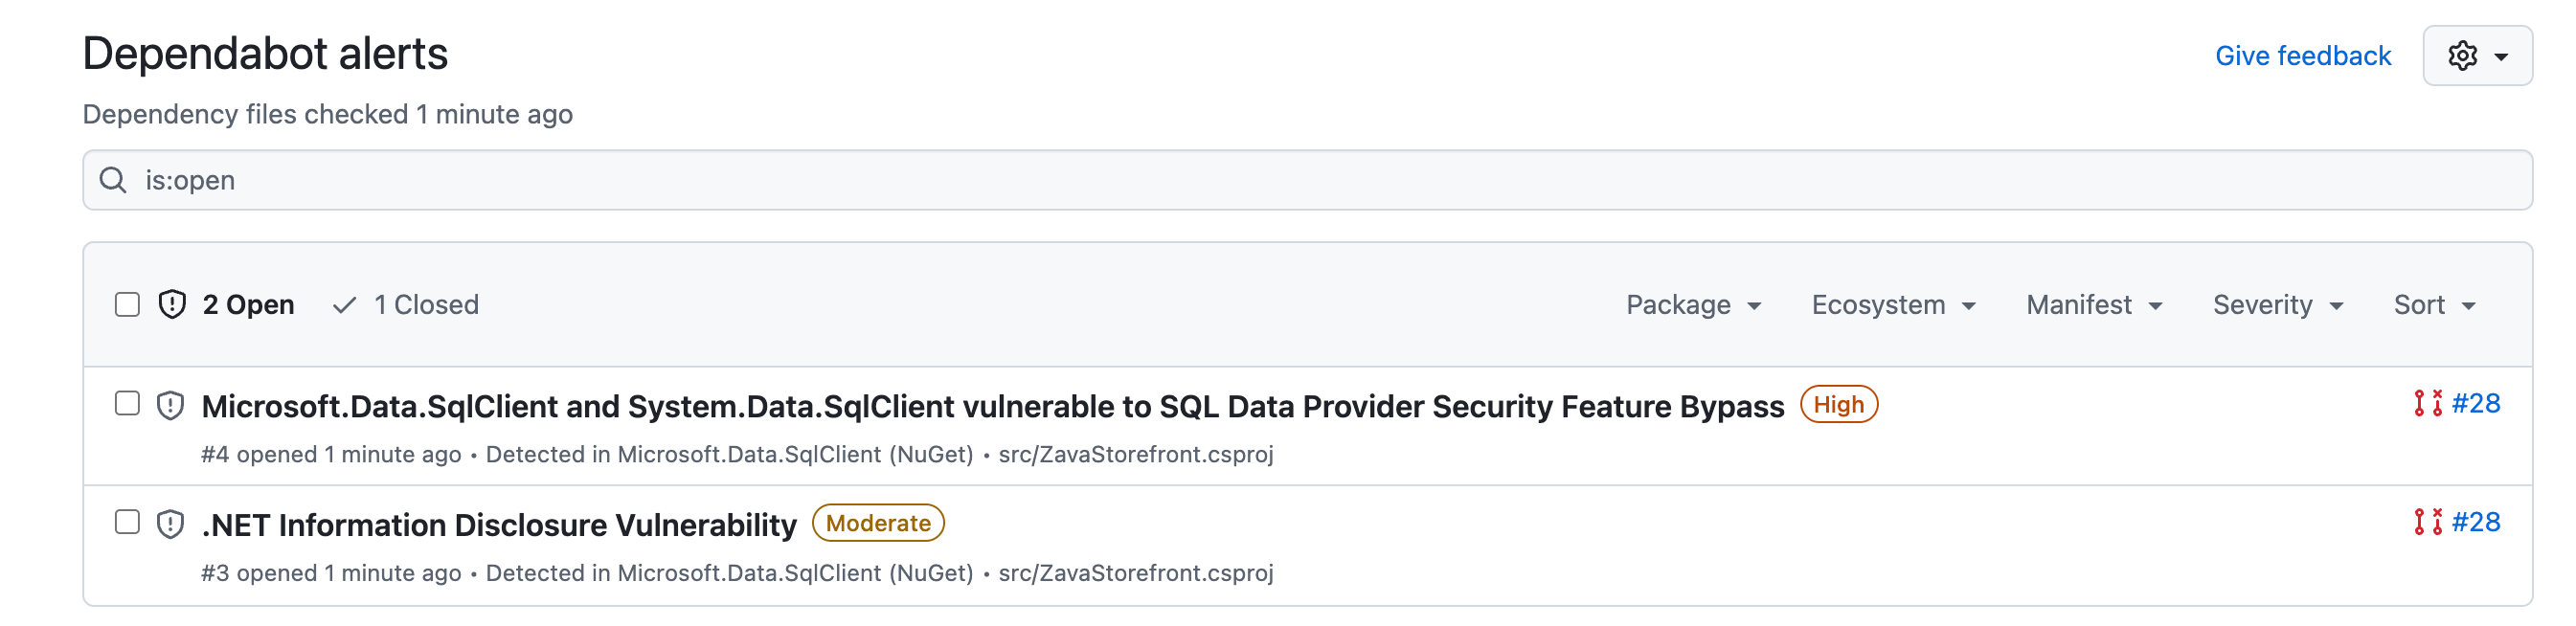
Task: Open the Severity filter dropdown
Action: click(2277, 305)
